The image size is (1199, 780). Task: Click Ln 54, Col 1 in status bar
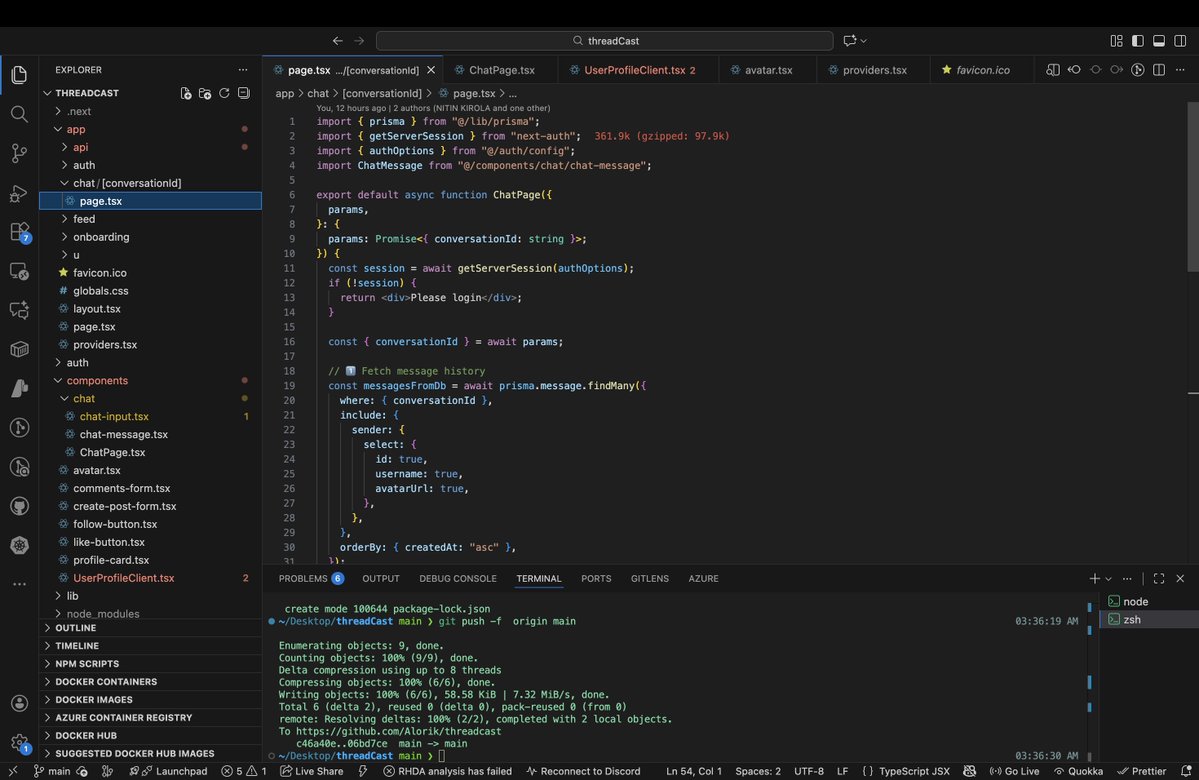[694, 771]
